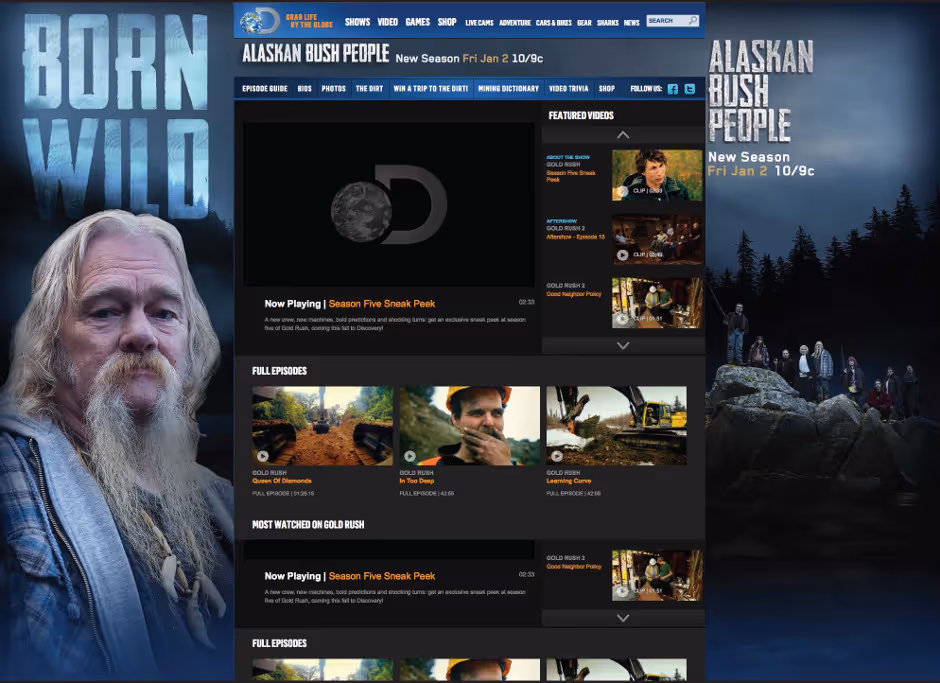Click the Discovery globe logo
This screenshot has width=940, height=683.
(x=260, y=22)
